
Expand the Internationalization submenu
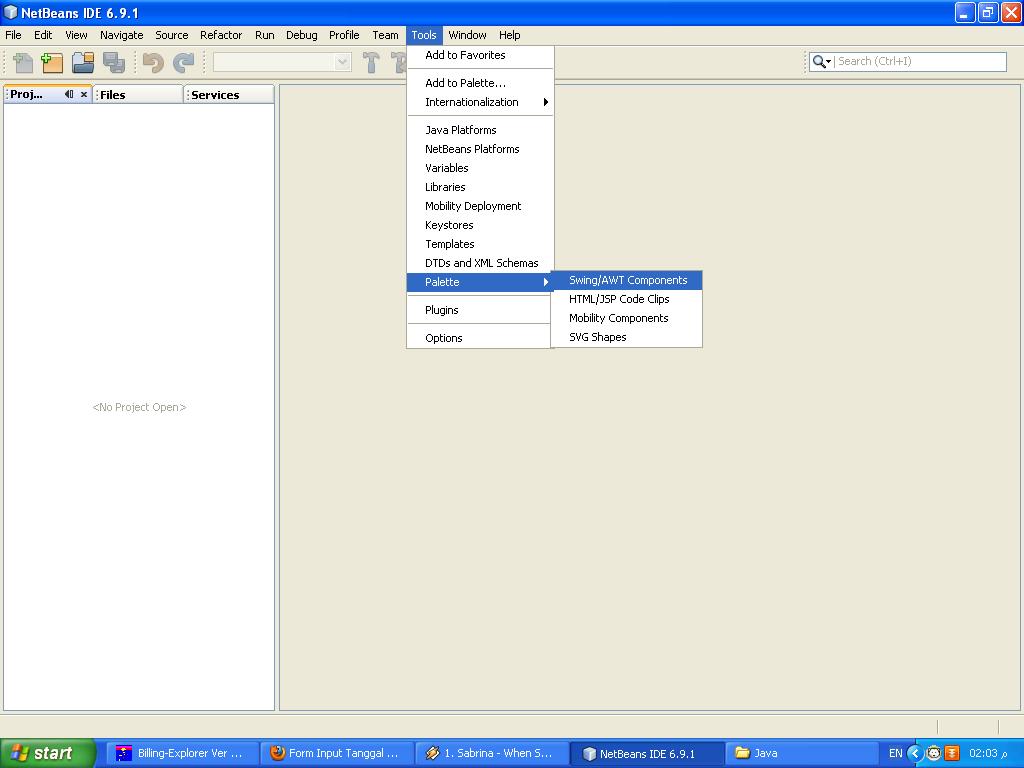point(480,102)
